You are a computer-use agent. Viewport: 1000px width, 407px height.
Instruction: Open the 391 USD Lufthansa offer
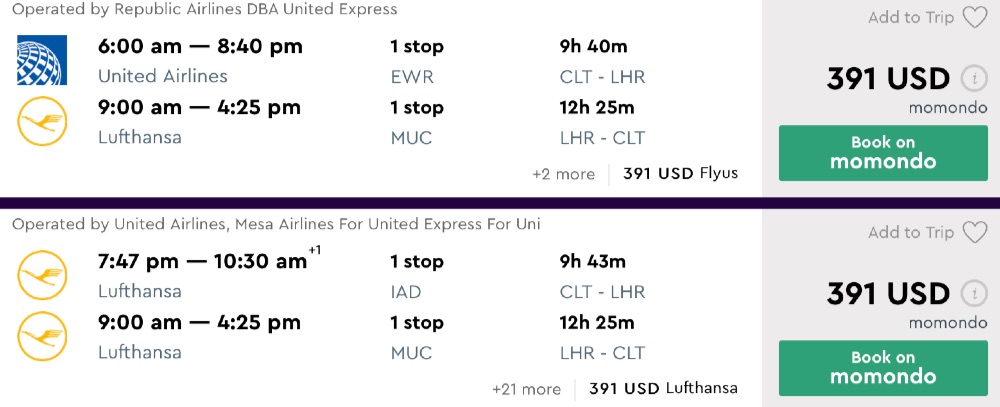pyautogui.click(x=663, y=389)
